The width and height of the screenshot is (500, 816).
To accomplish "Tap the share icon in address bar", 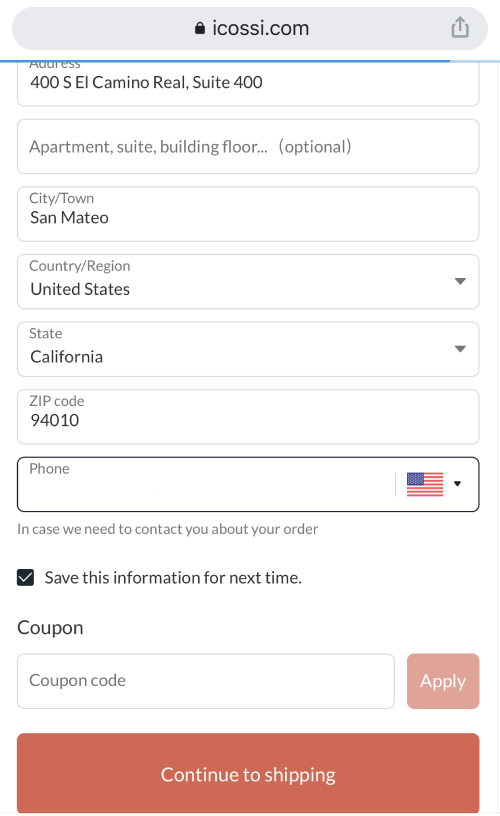I will click(459, 28).
